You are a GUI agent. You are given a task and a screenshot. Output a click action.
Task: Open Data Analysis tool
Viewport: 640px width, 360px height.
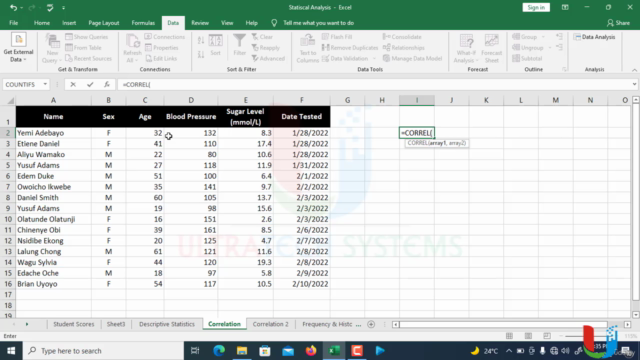click(x=594, y=37)
